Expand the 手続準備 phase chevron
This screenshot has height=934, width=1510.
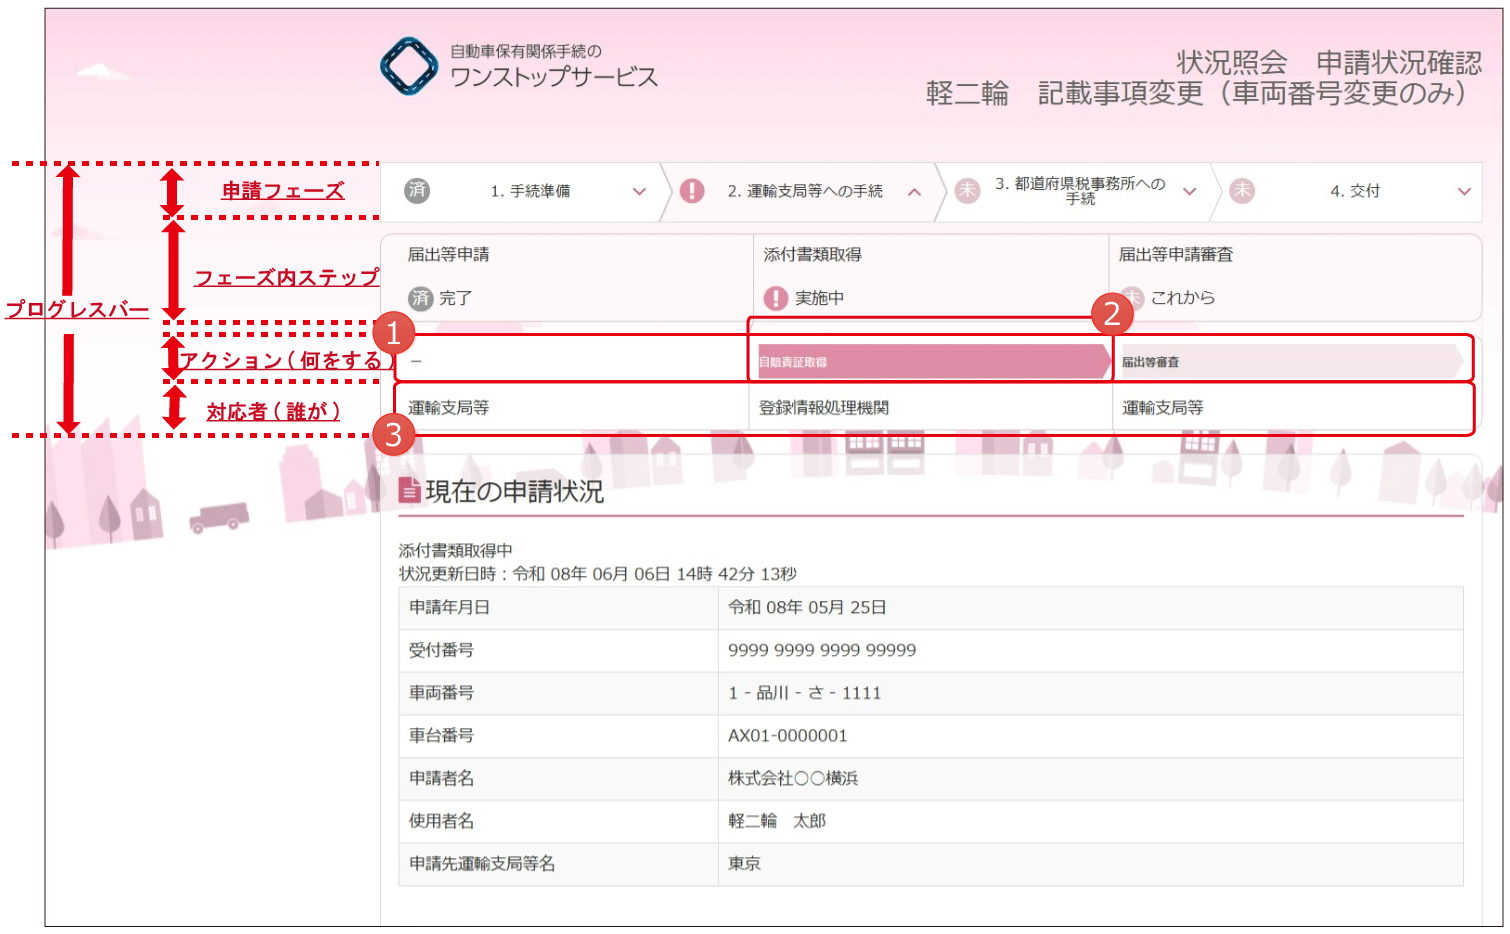639,191
